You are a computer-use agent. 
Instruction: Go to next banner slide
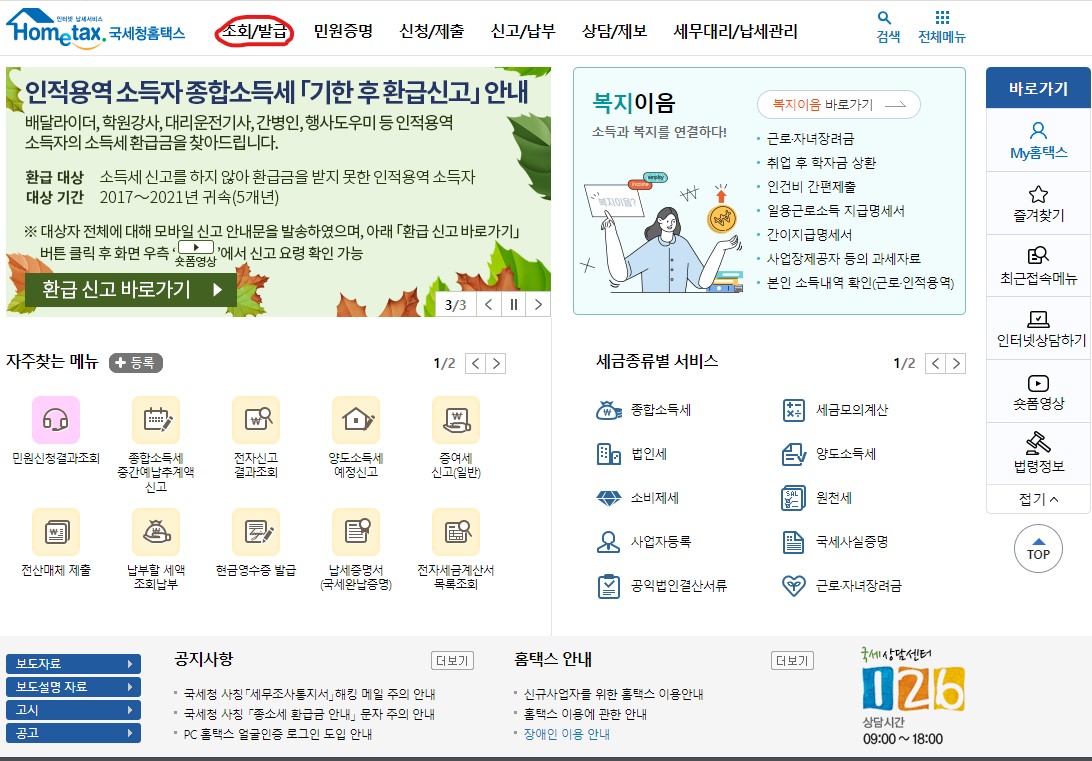[x=538, y=304]
